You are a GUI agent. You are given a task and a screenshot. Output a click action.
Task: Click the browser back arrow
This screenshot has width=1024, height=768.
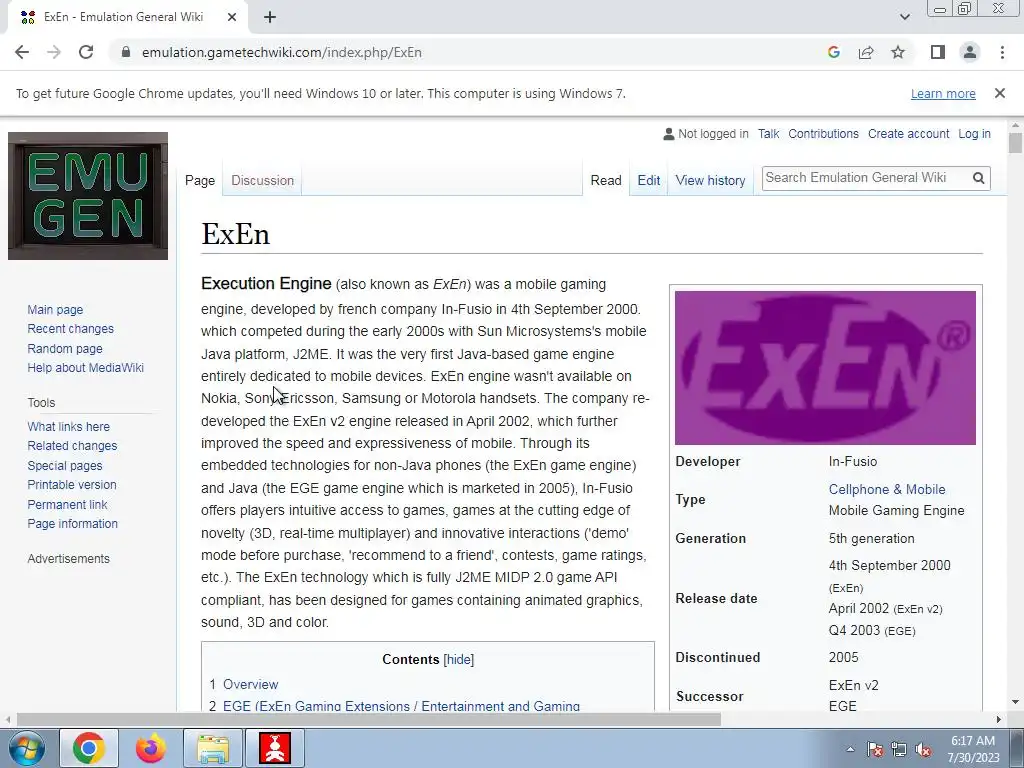22,52
